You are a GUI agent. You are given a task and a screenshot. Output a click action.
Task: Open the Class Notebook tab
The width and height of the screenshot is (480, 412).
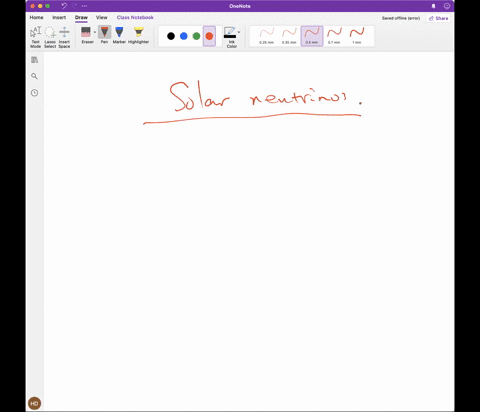coord(135,17)
